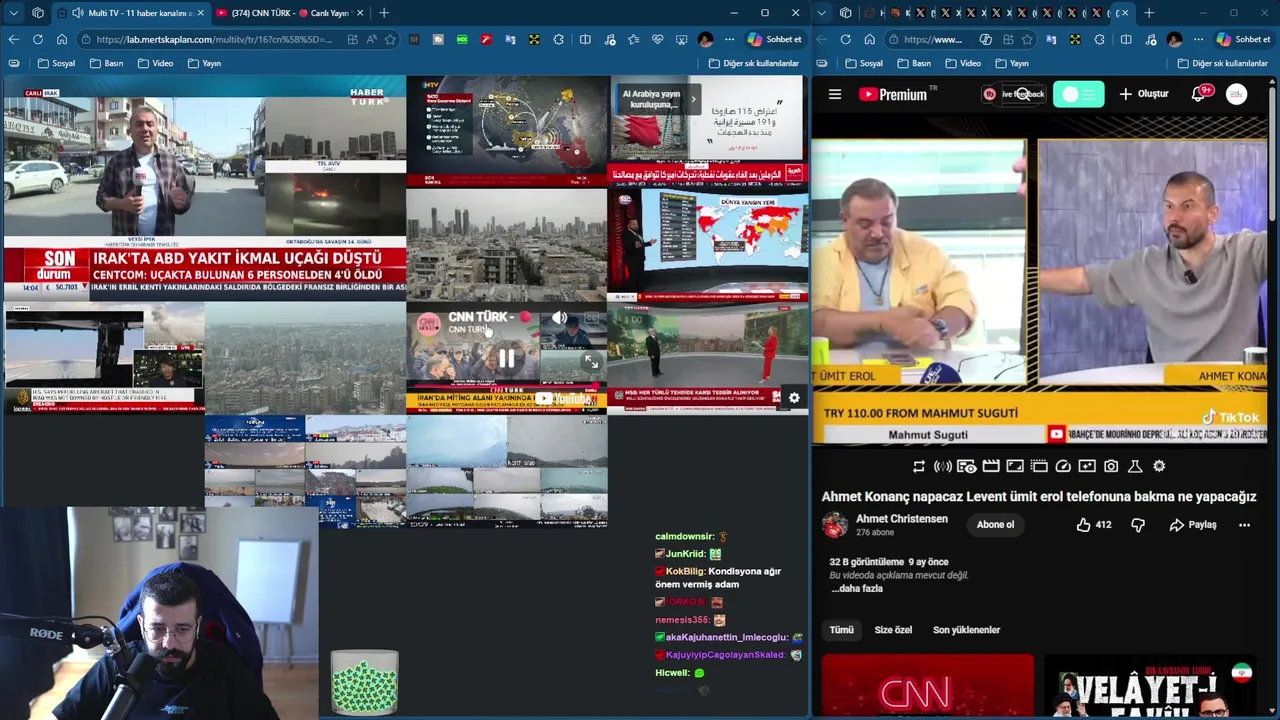This screenshot has height=720, width=1280.
Task: Open split screen icon in left browser
Action: coord(584,39)
